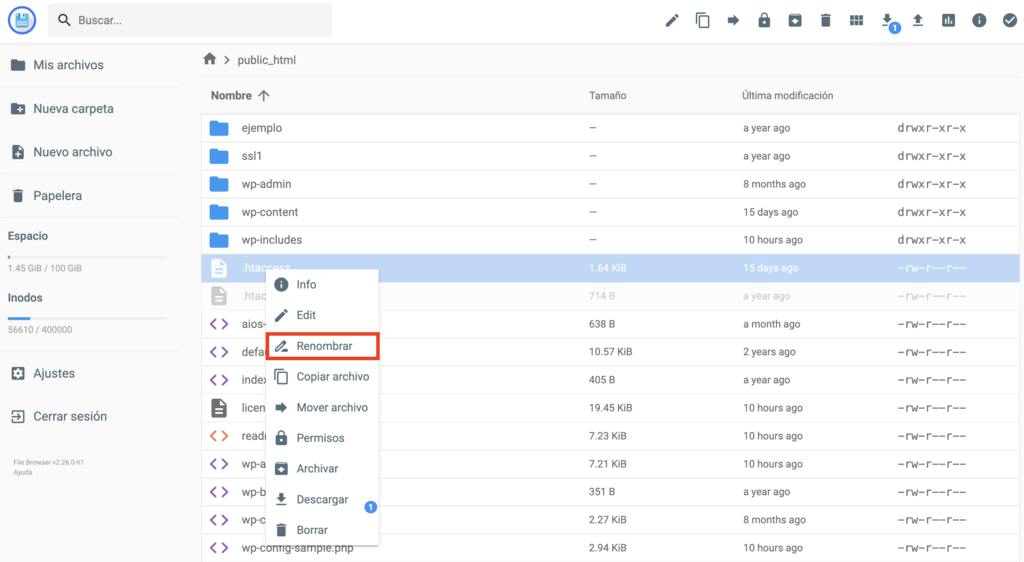Click the trash delete icon in top toolbar

[x=825, y=20]
